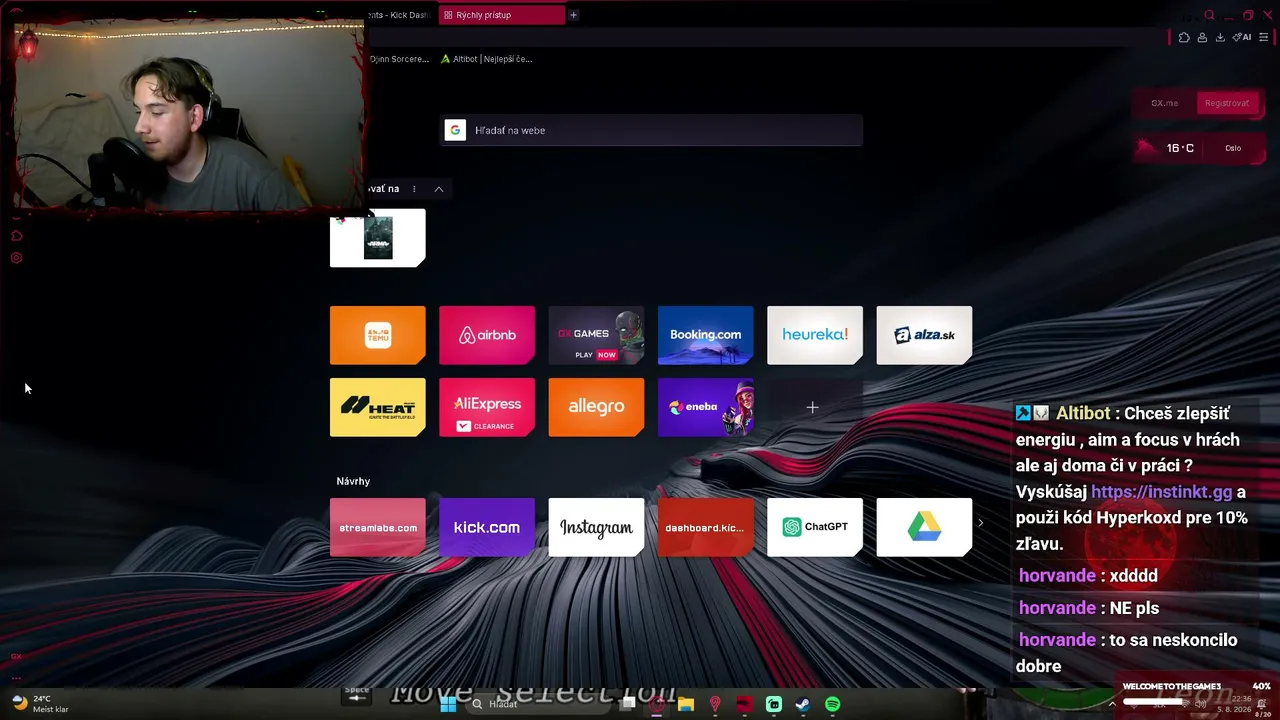The image size is (1280, 720).
Task: Open the browser extensions icon
Action: [1184, 37]
